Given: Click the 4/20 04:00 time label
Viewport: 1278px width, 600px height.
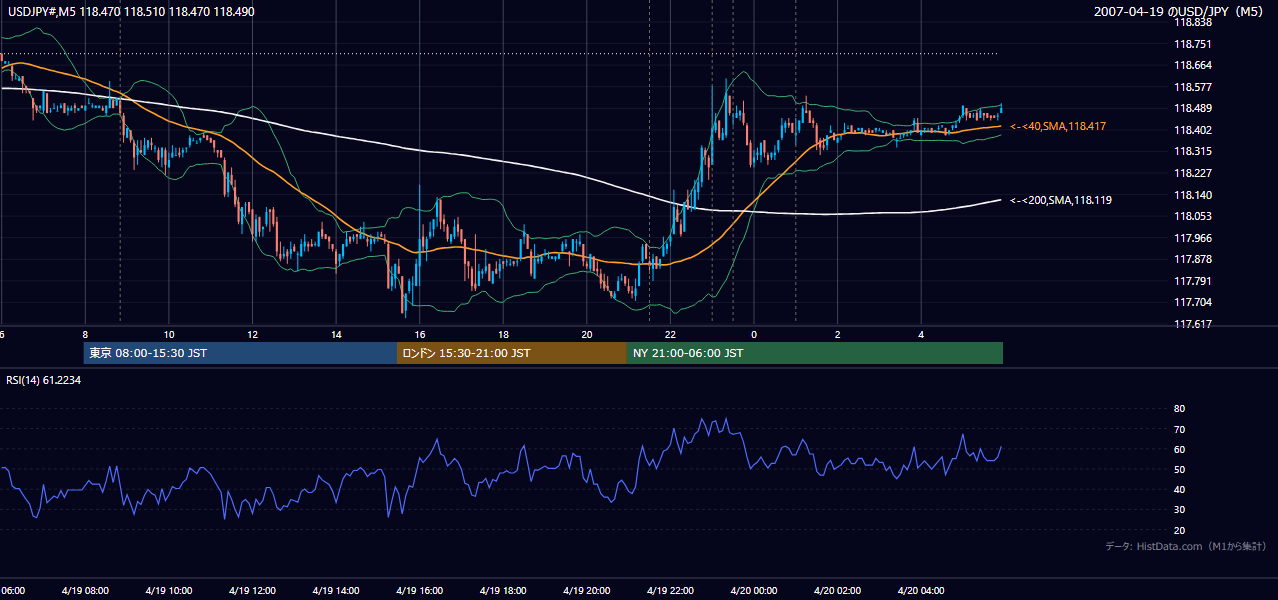Looking at the screenshot, I should [x=921, y=591].
